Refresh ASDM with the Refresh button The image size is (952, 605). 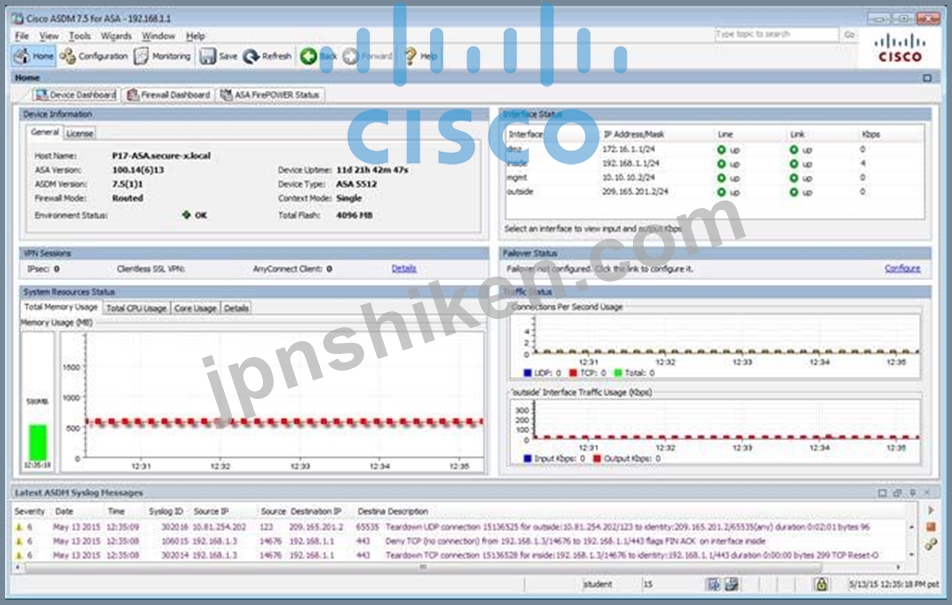click(x=267, y=56)
